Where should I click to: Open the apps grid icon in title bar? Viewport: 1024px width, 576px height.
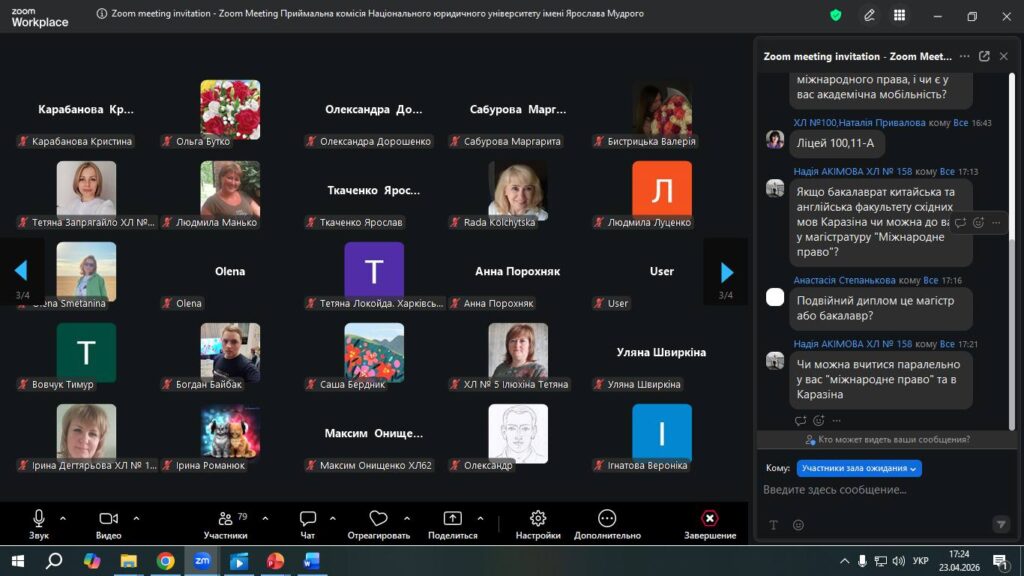pos(900,15)
